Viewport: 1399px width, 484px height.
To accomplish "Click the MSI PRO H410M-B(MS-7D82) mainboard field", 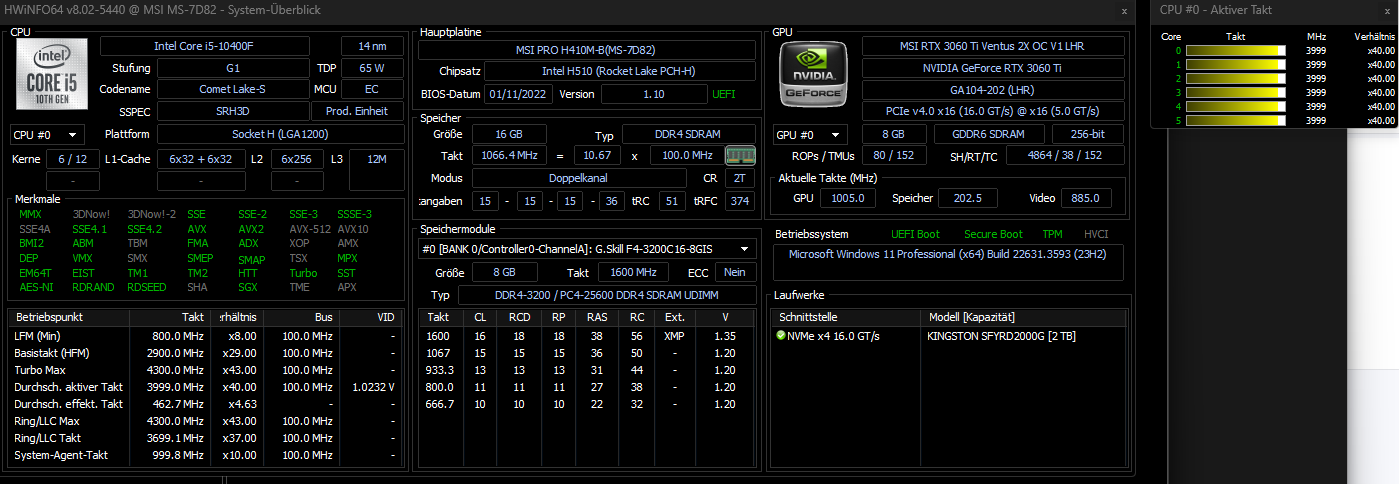I will 586,49.
